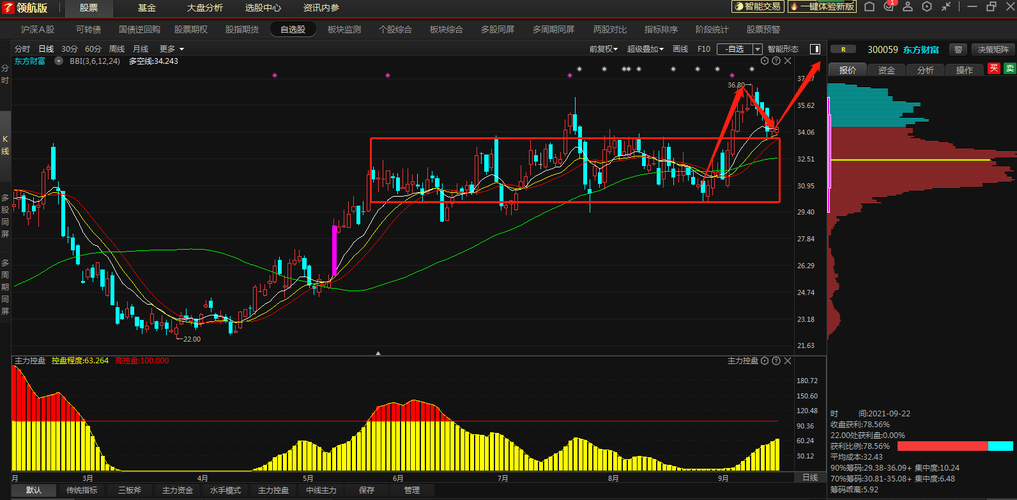
Task: Switch to 分时 time-share view
Action: pos(22,49)
